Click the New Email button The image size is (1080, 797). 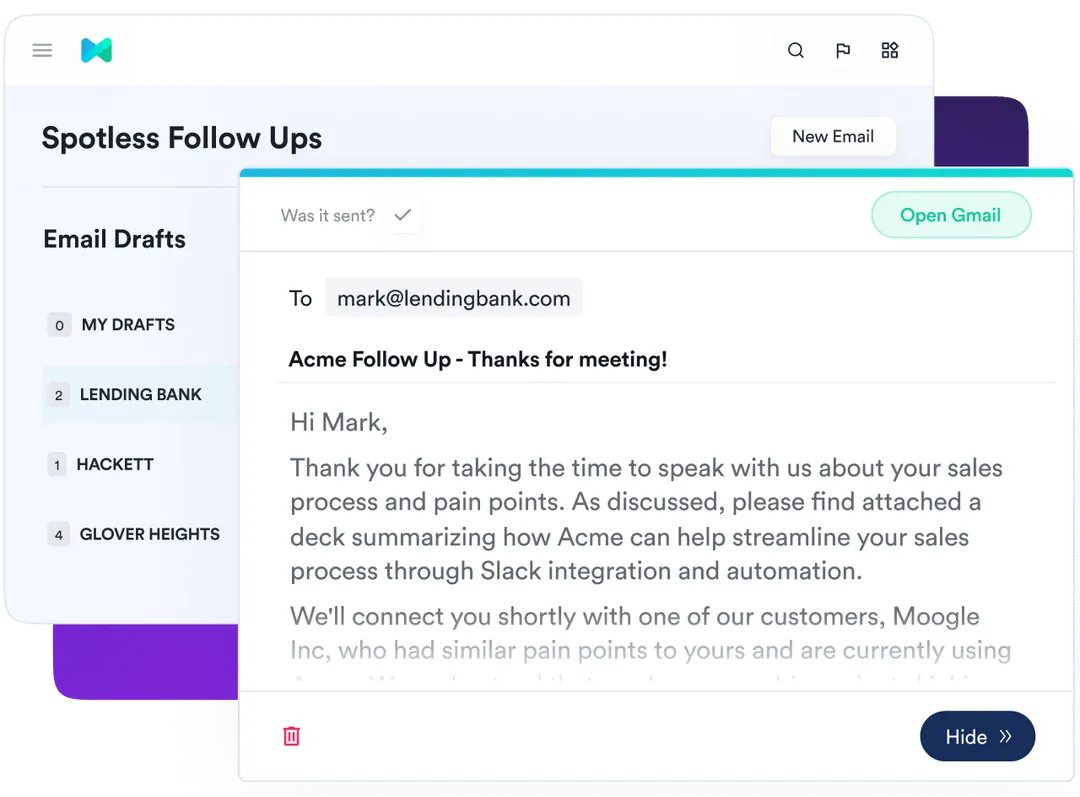tap(833, 136)
